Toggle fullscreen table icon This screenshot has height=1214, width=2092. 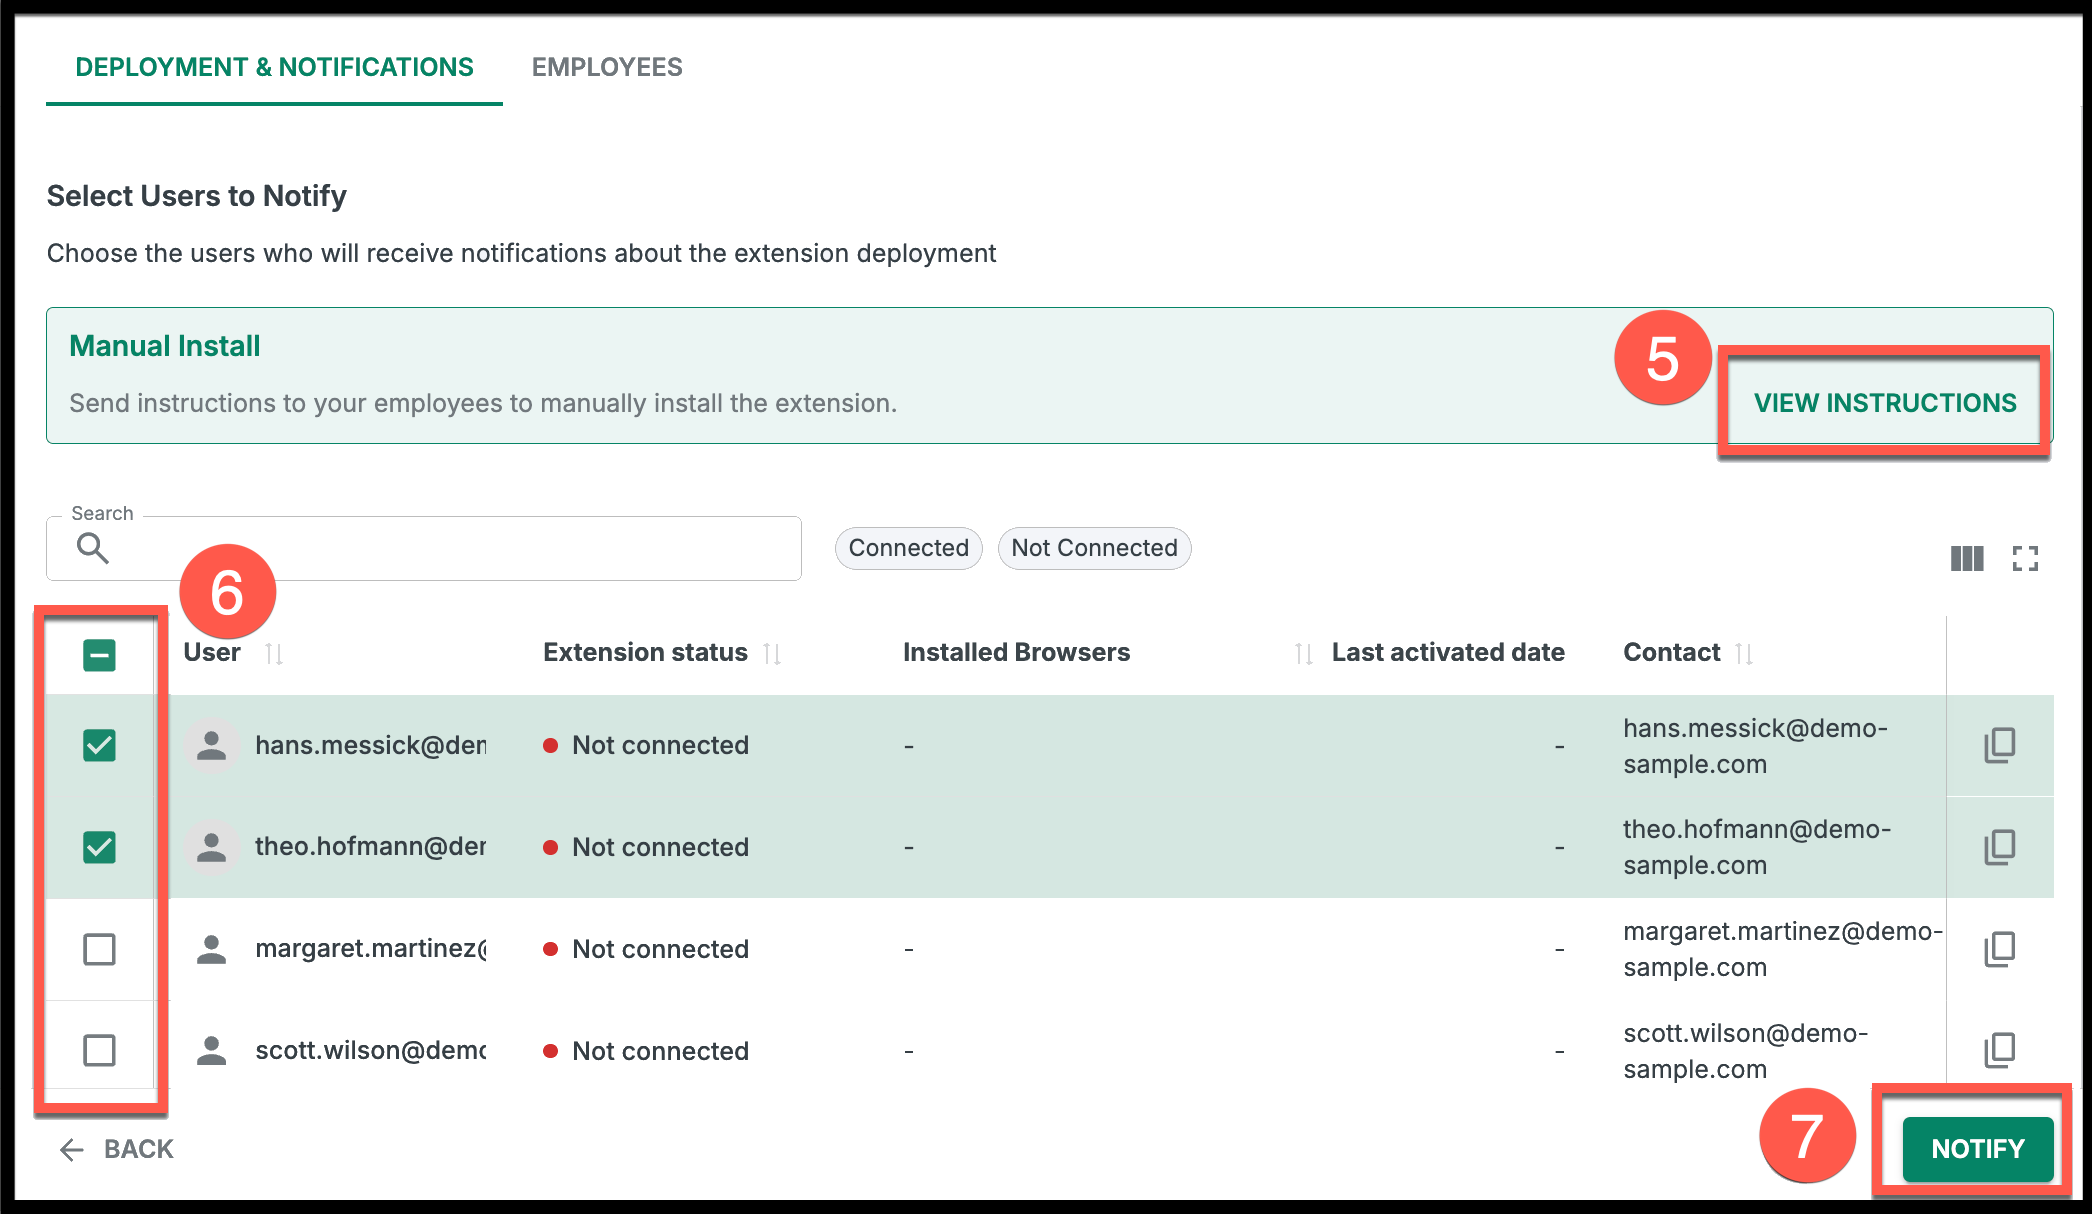tap(2025, 558)
